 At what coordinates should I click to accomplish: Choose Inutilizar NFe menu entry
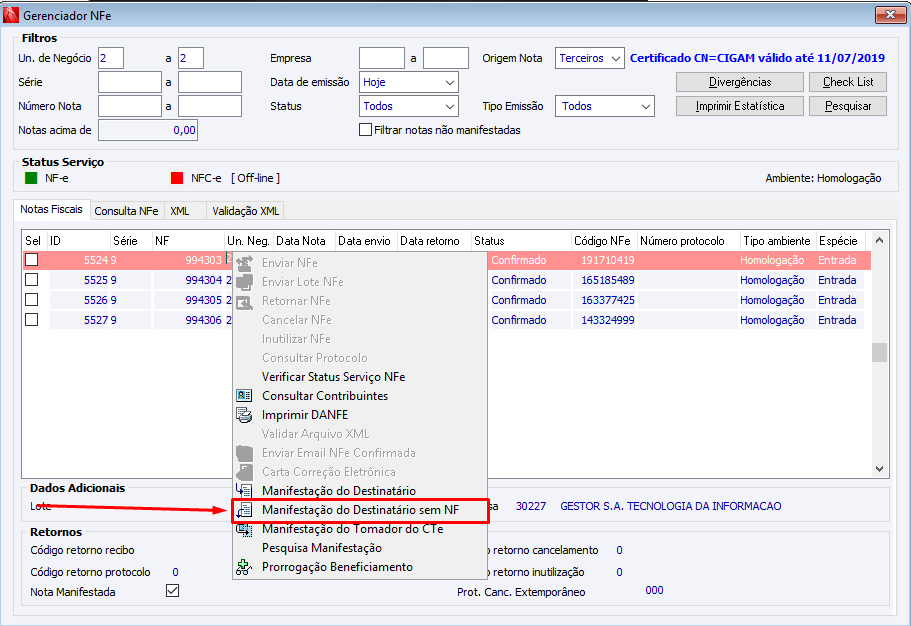pyautogui.click(x=360, y=339)
